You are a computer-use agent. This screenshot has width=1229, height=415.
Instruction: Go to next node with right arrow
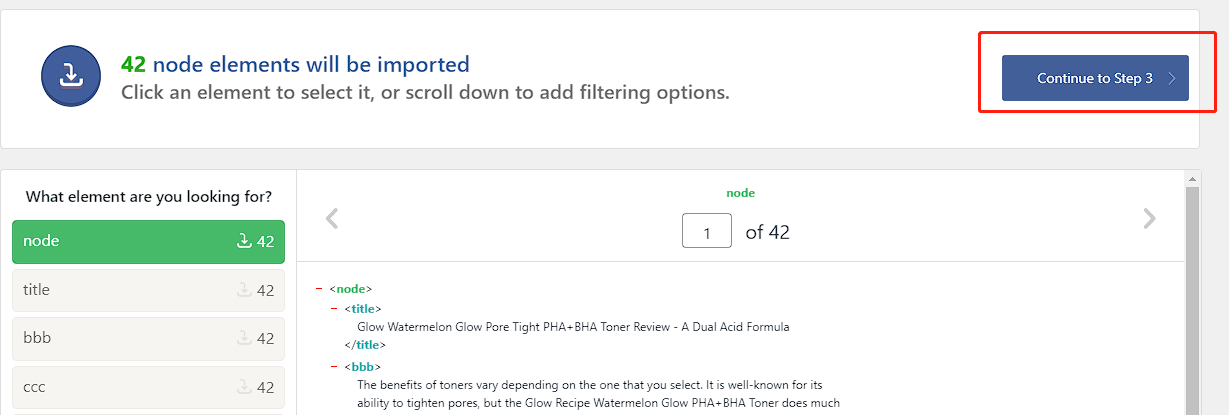tap(1149, 218)
